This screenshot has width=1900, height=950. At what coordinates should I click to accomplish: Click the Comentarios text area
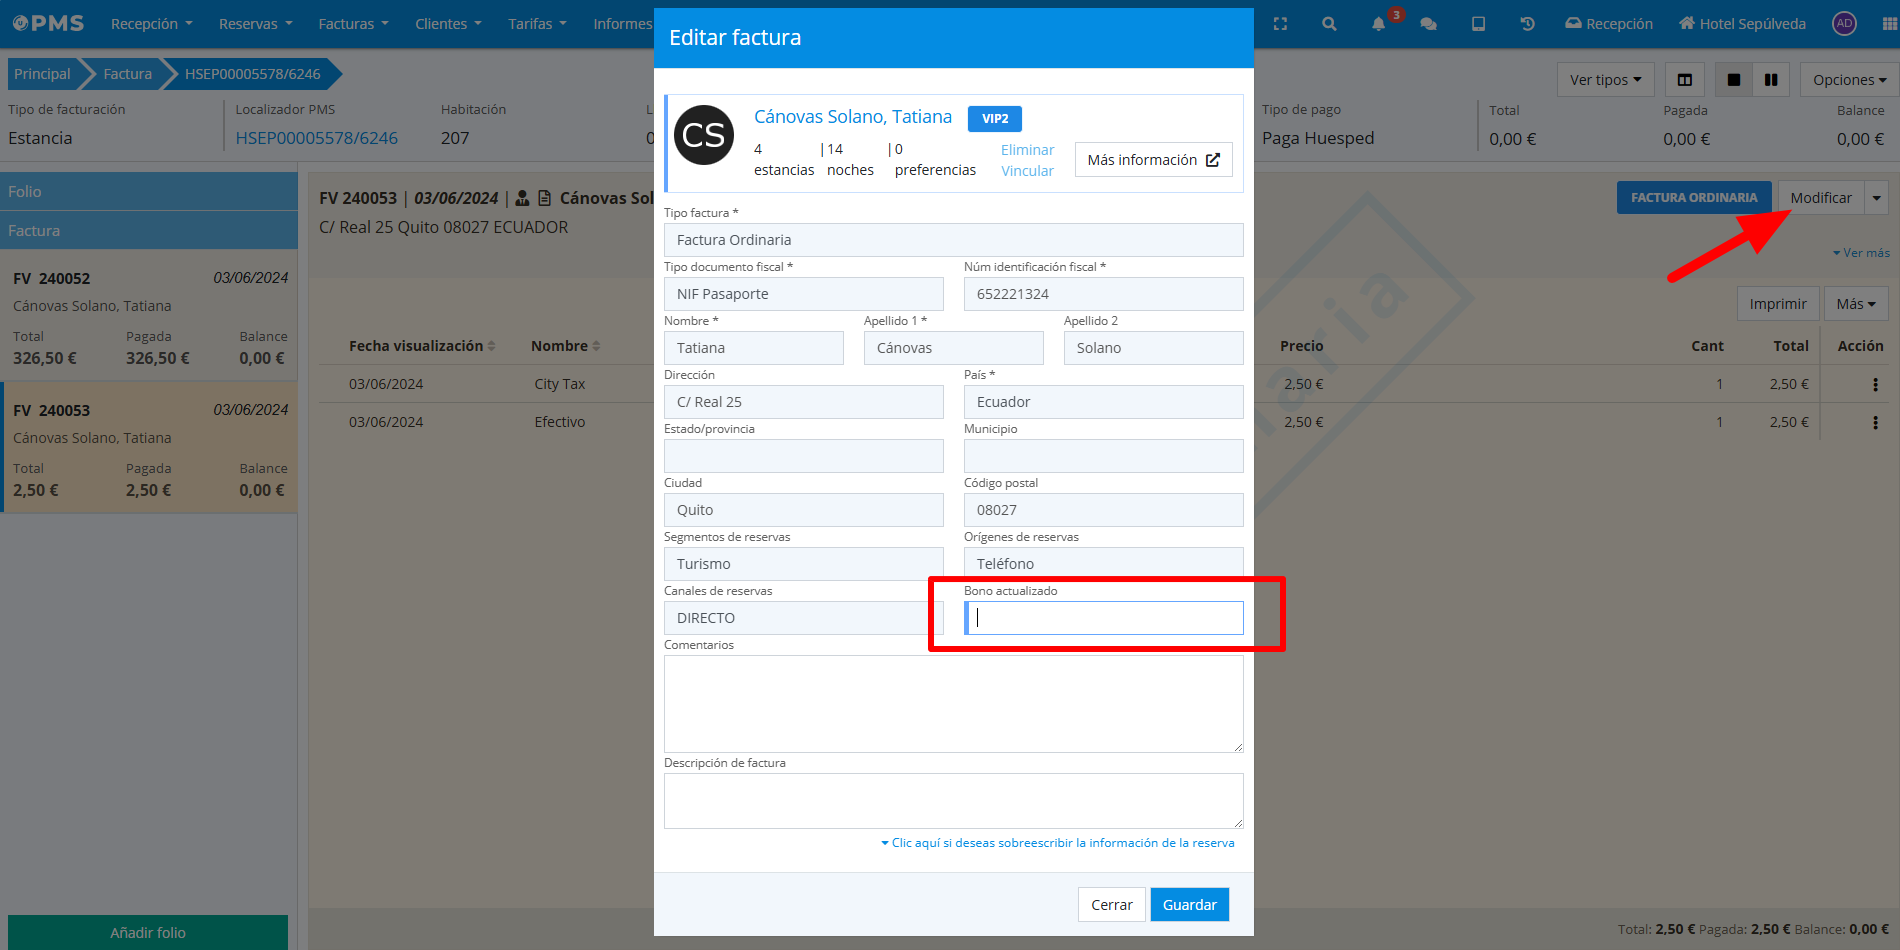click(953, 703)
